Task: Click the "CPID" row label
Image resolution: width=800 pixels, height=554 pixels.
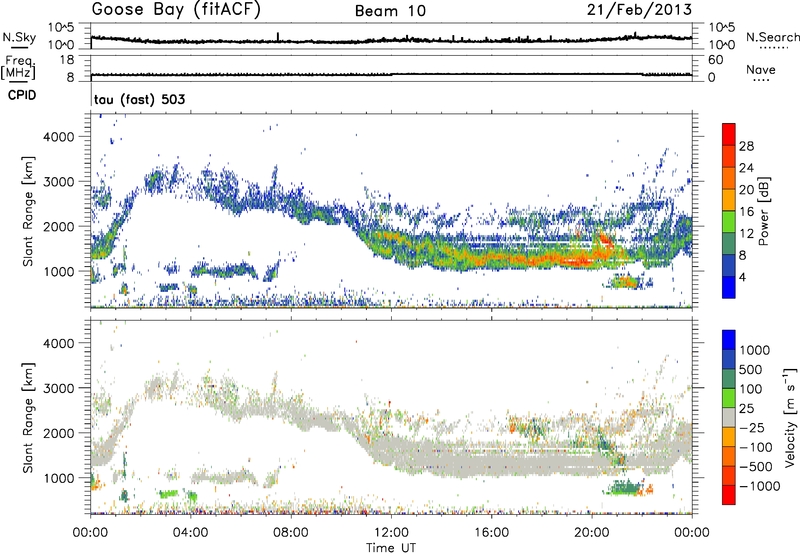Action: point(22,95)
